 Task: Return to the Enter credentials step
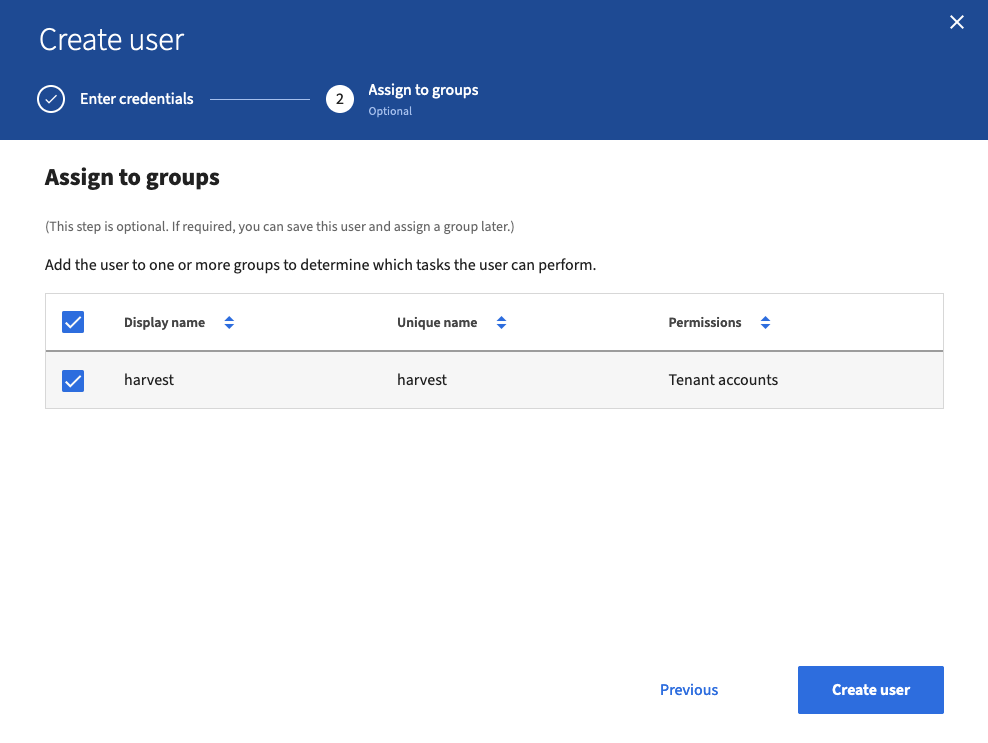(x=136, y=99)
